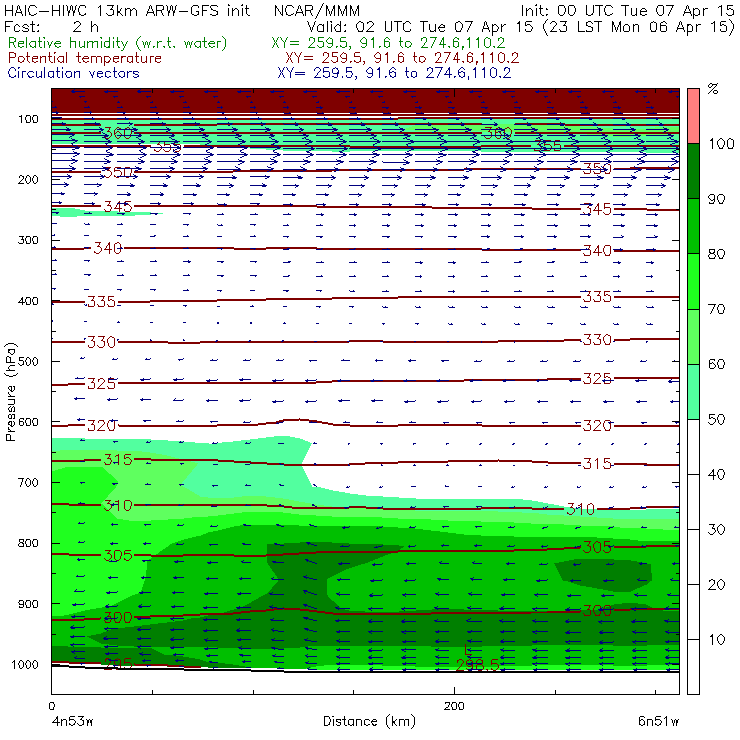Click the green XY coordinates line
Screen dimensions: 740x740
click(x=388, y=43)
